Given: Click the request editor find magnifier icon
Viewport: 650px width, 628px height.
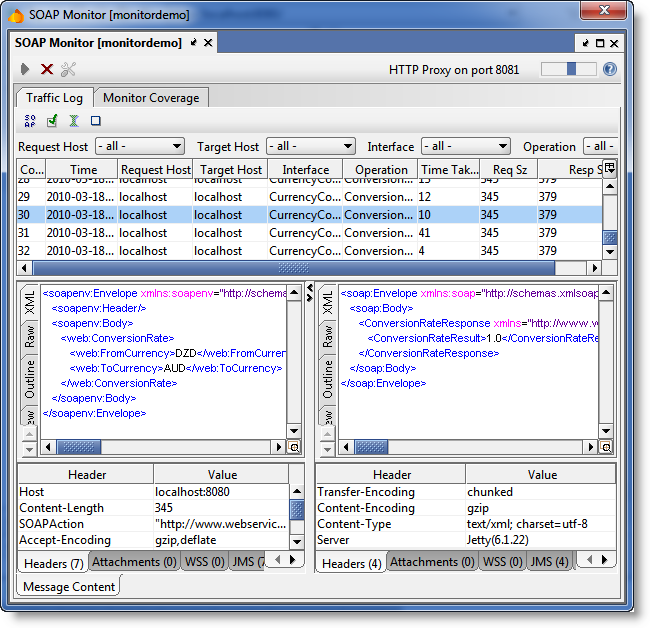Looking at the screenshot, I should click(x=294, y=447).
